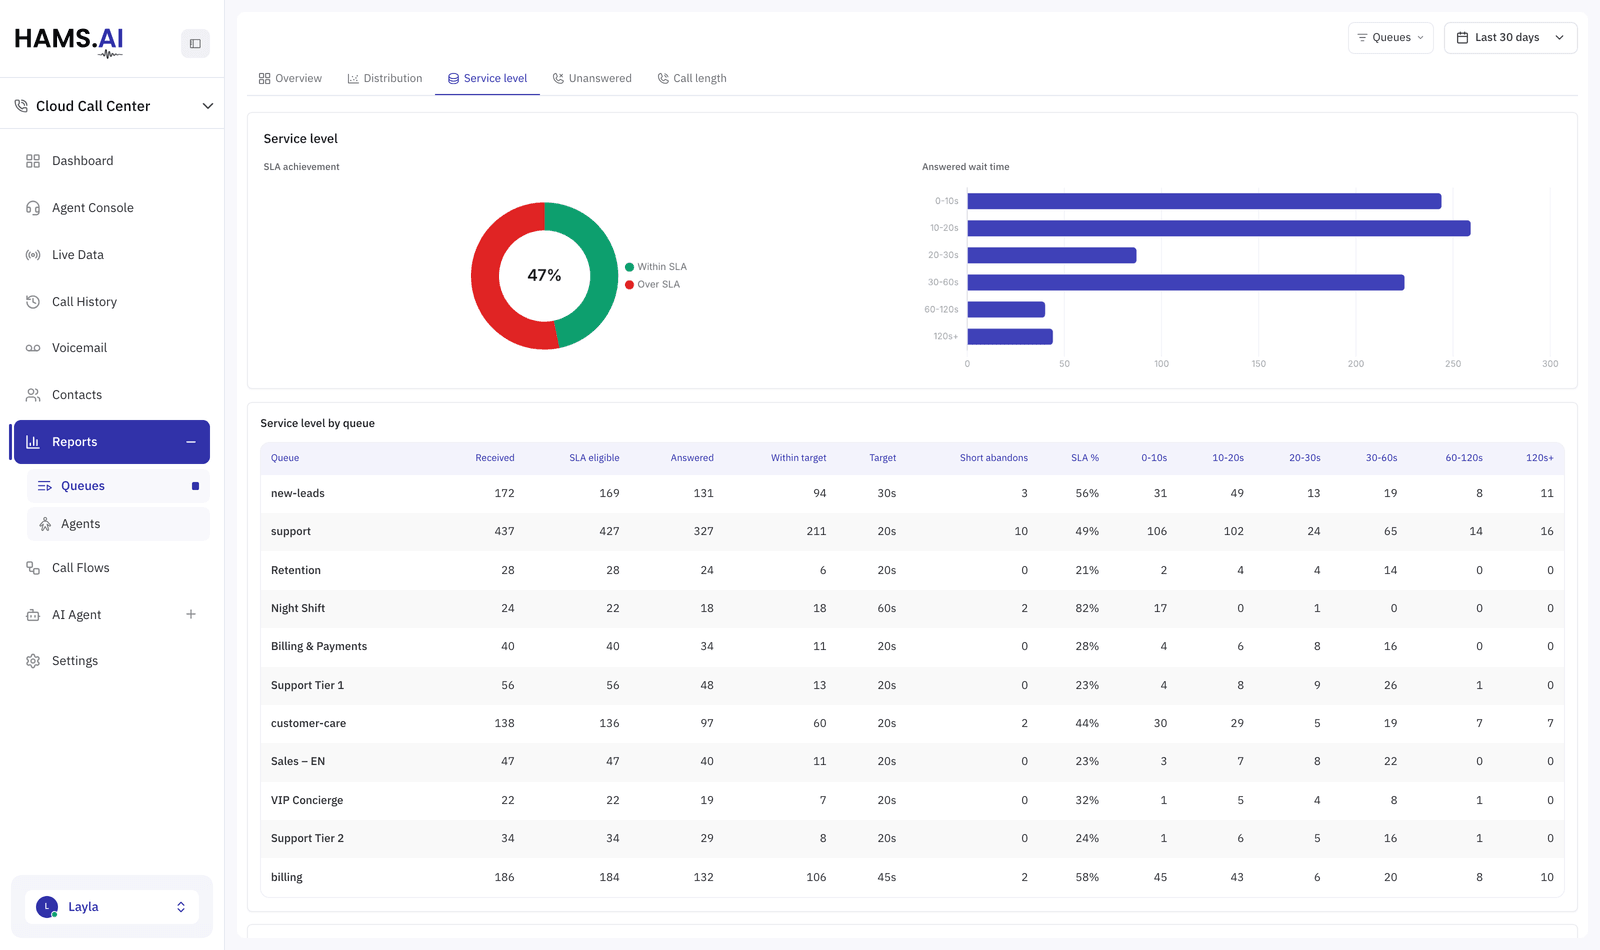This screenshot has width=1600, height=950.
Task: Open Call History page
Action: point(112,302)
